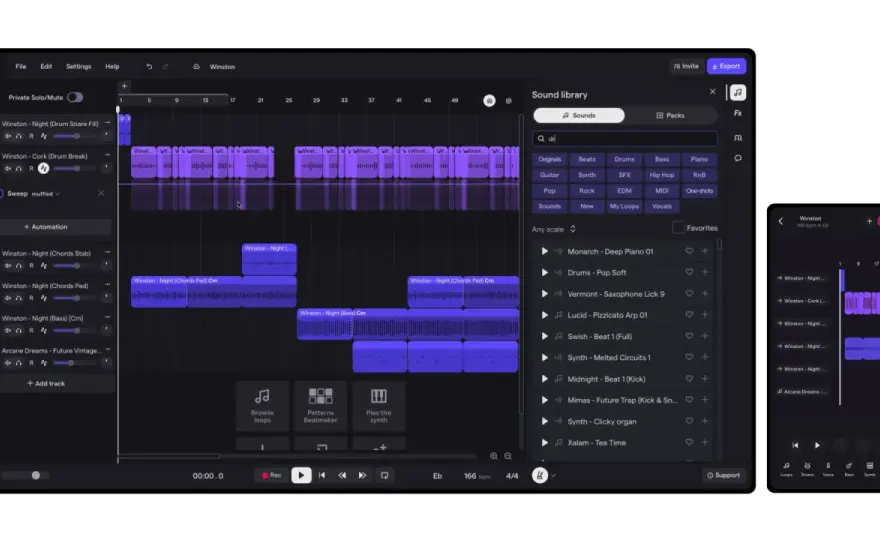The height and width of the screenshot is (540, 880).
Task: Click the sound library search field
Action: [x=625, y=139]
